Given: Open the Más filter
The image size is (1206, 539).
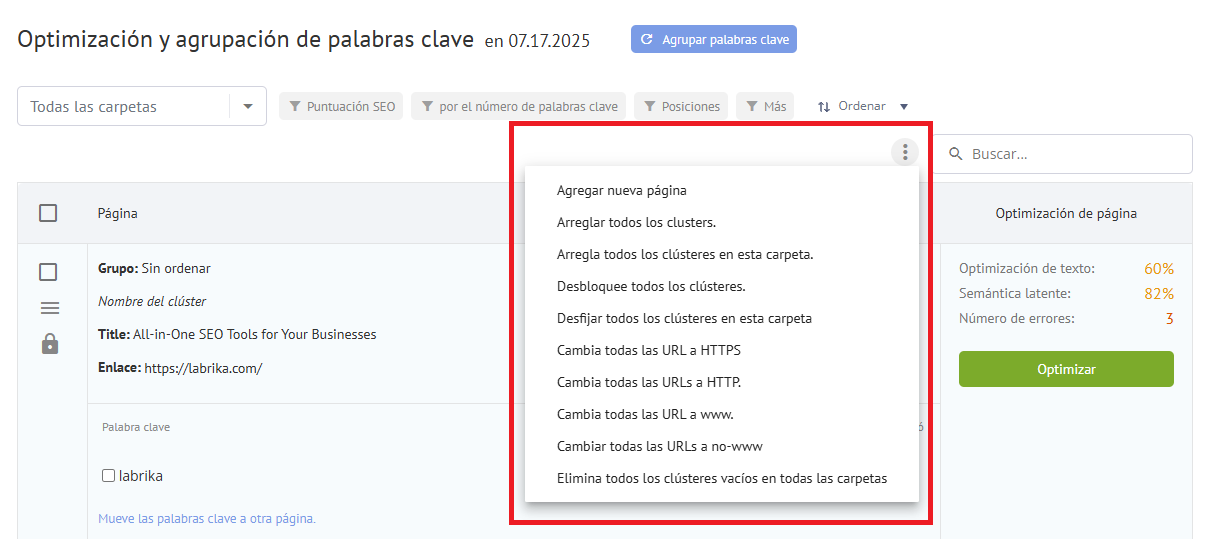Looking at the screenshot, I should click(x=765, y=106).
